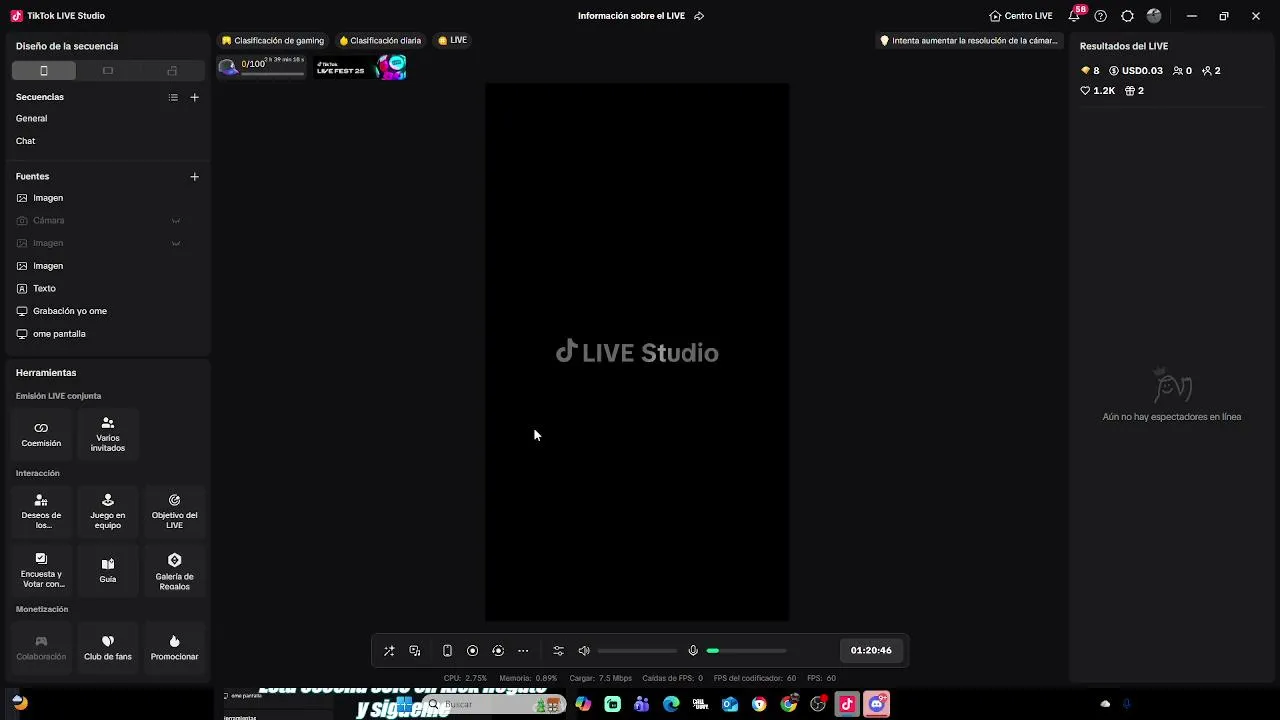
Task: Show the hidden Cámara source
Action: point(176,220)
